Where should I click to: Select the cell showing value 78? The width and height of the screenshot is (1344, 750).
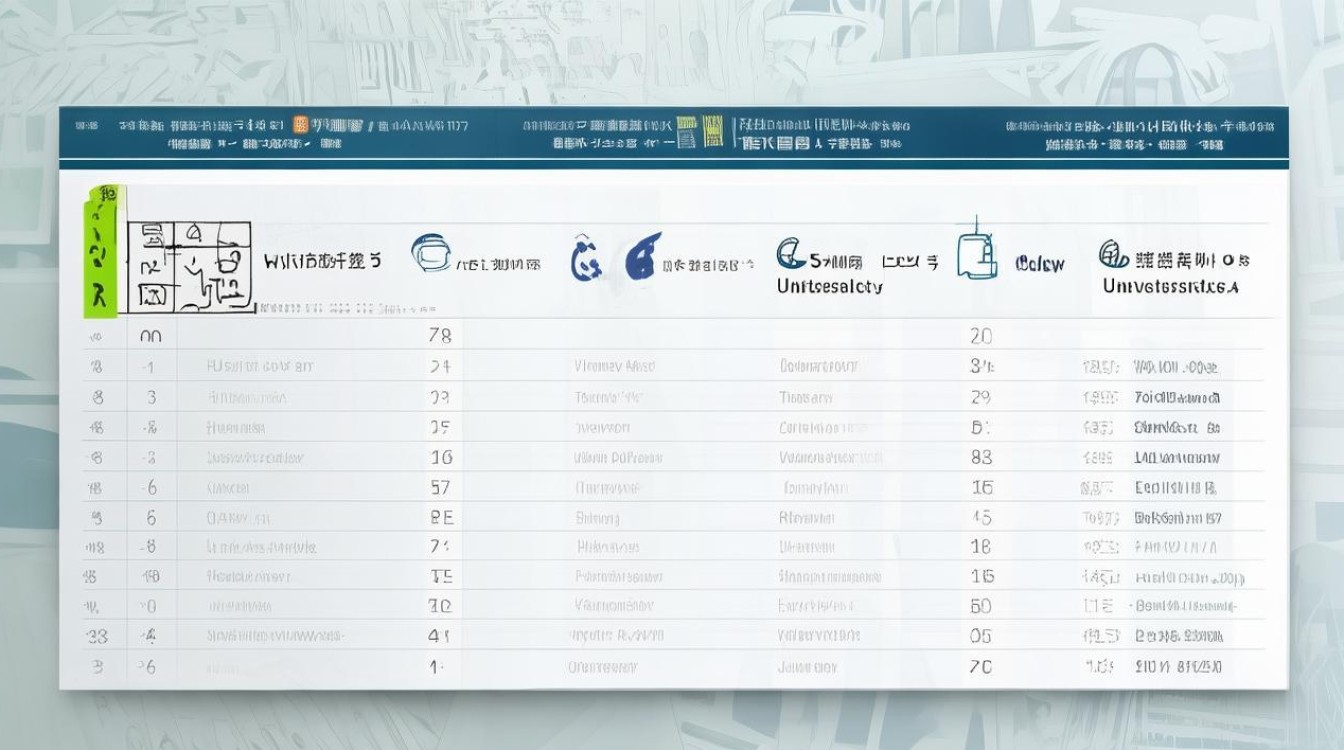click(x=440, y=336)
